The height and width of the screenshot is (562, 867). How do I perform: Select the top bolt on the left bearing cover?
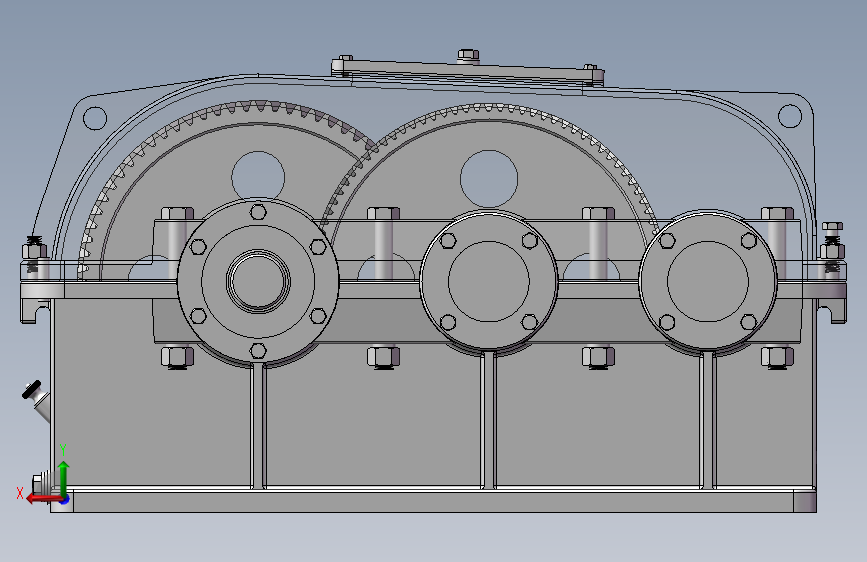point(258,212)
